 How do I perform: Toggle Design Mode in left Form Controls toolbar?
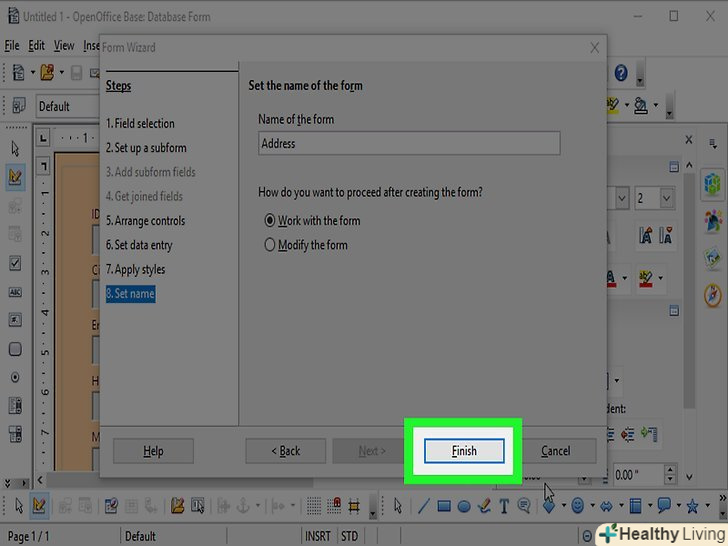click(x=15, y=177)
